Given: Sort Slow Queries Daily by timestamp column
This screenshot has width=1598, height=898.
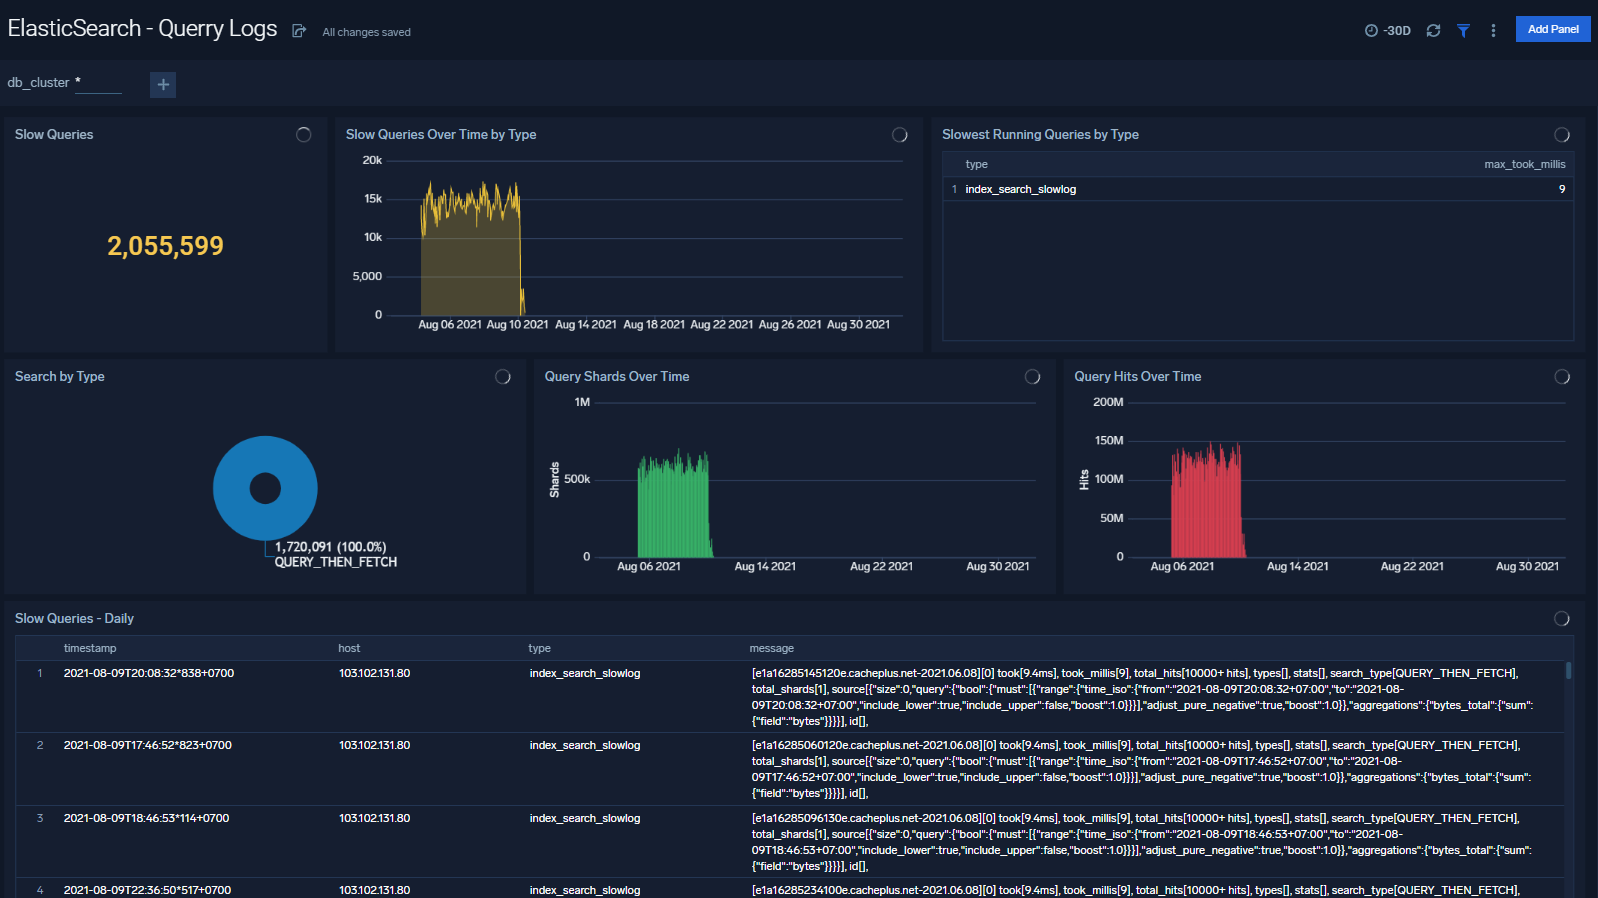Looking at the screenshot, I should click(x=90, y=648).
